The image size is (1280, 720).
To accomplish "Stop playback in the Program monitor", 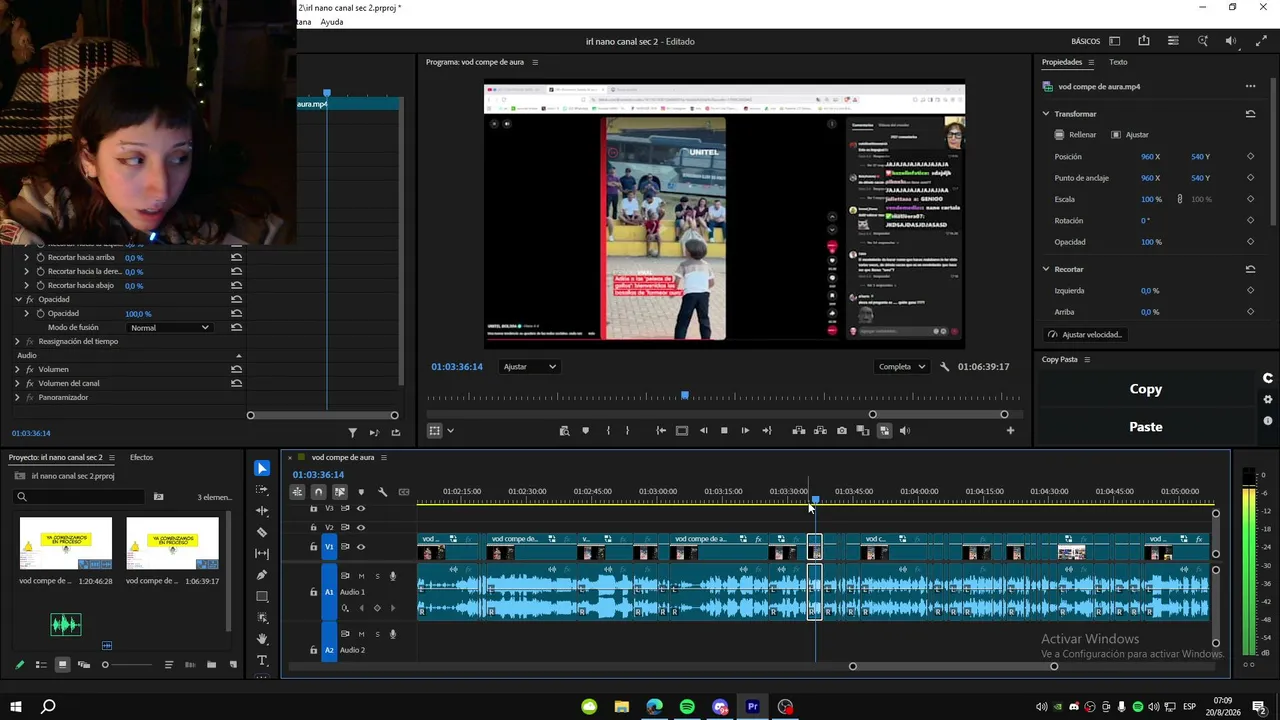I will pos(724,431).
